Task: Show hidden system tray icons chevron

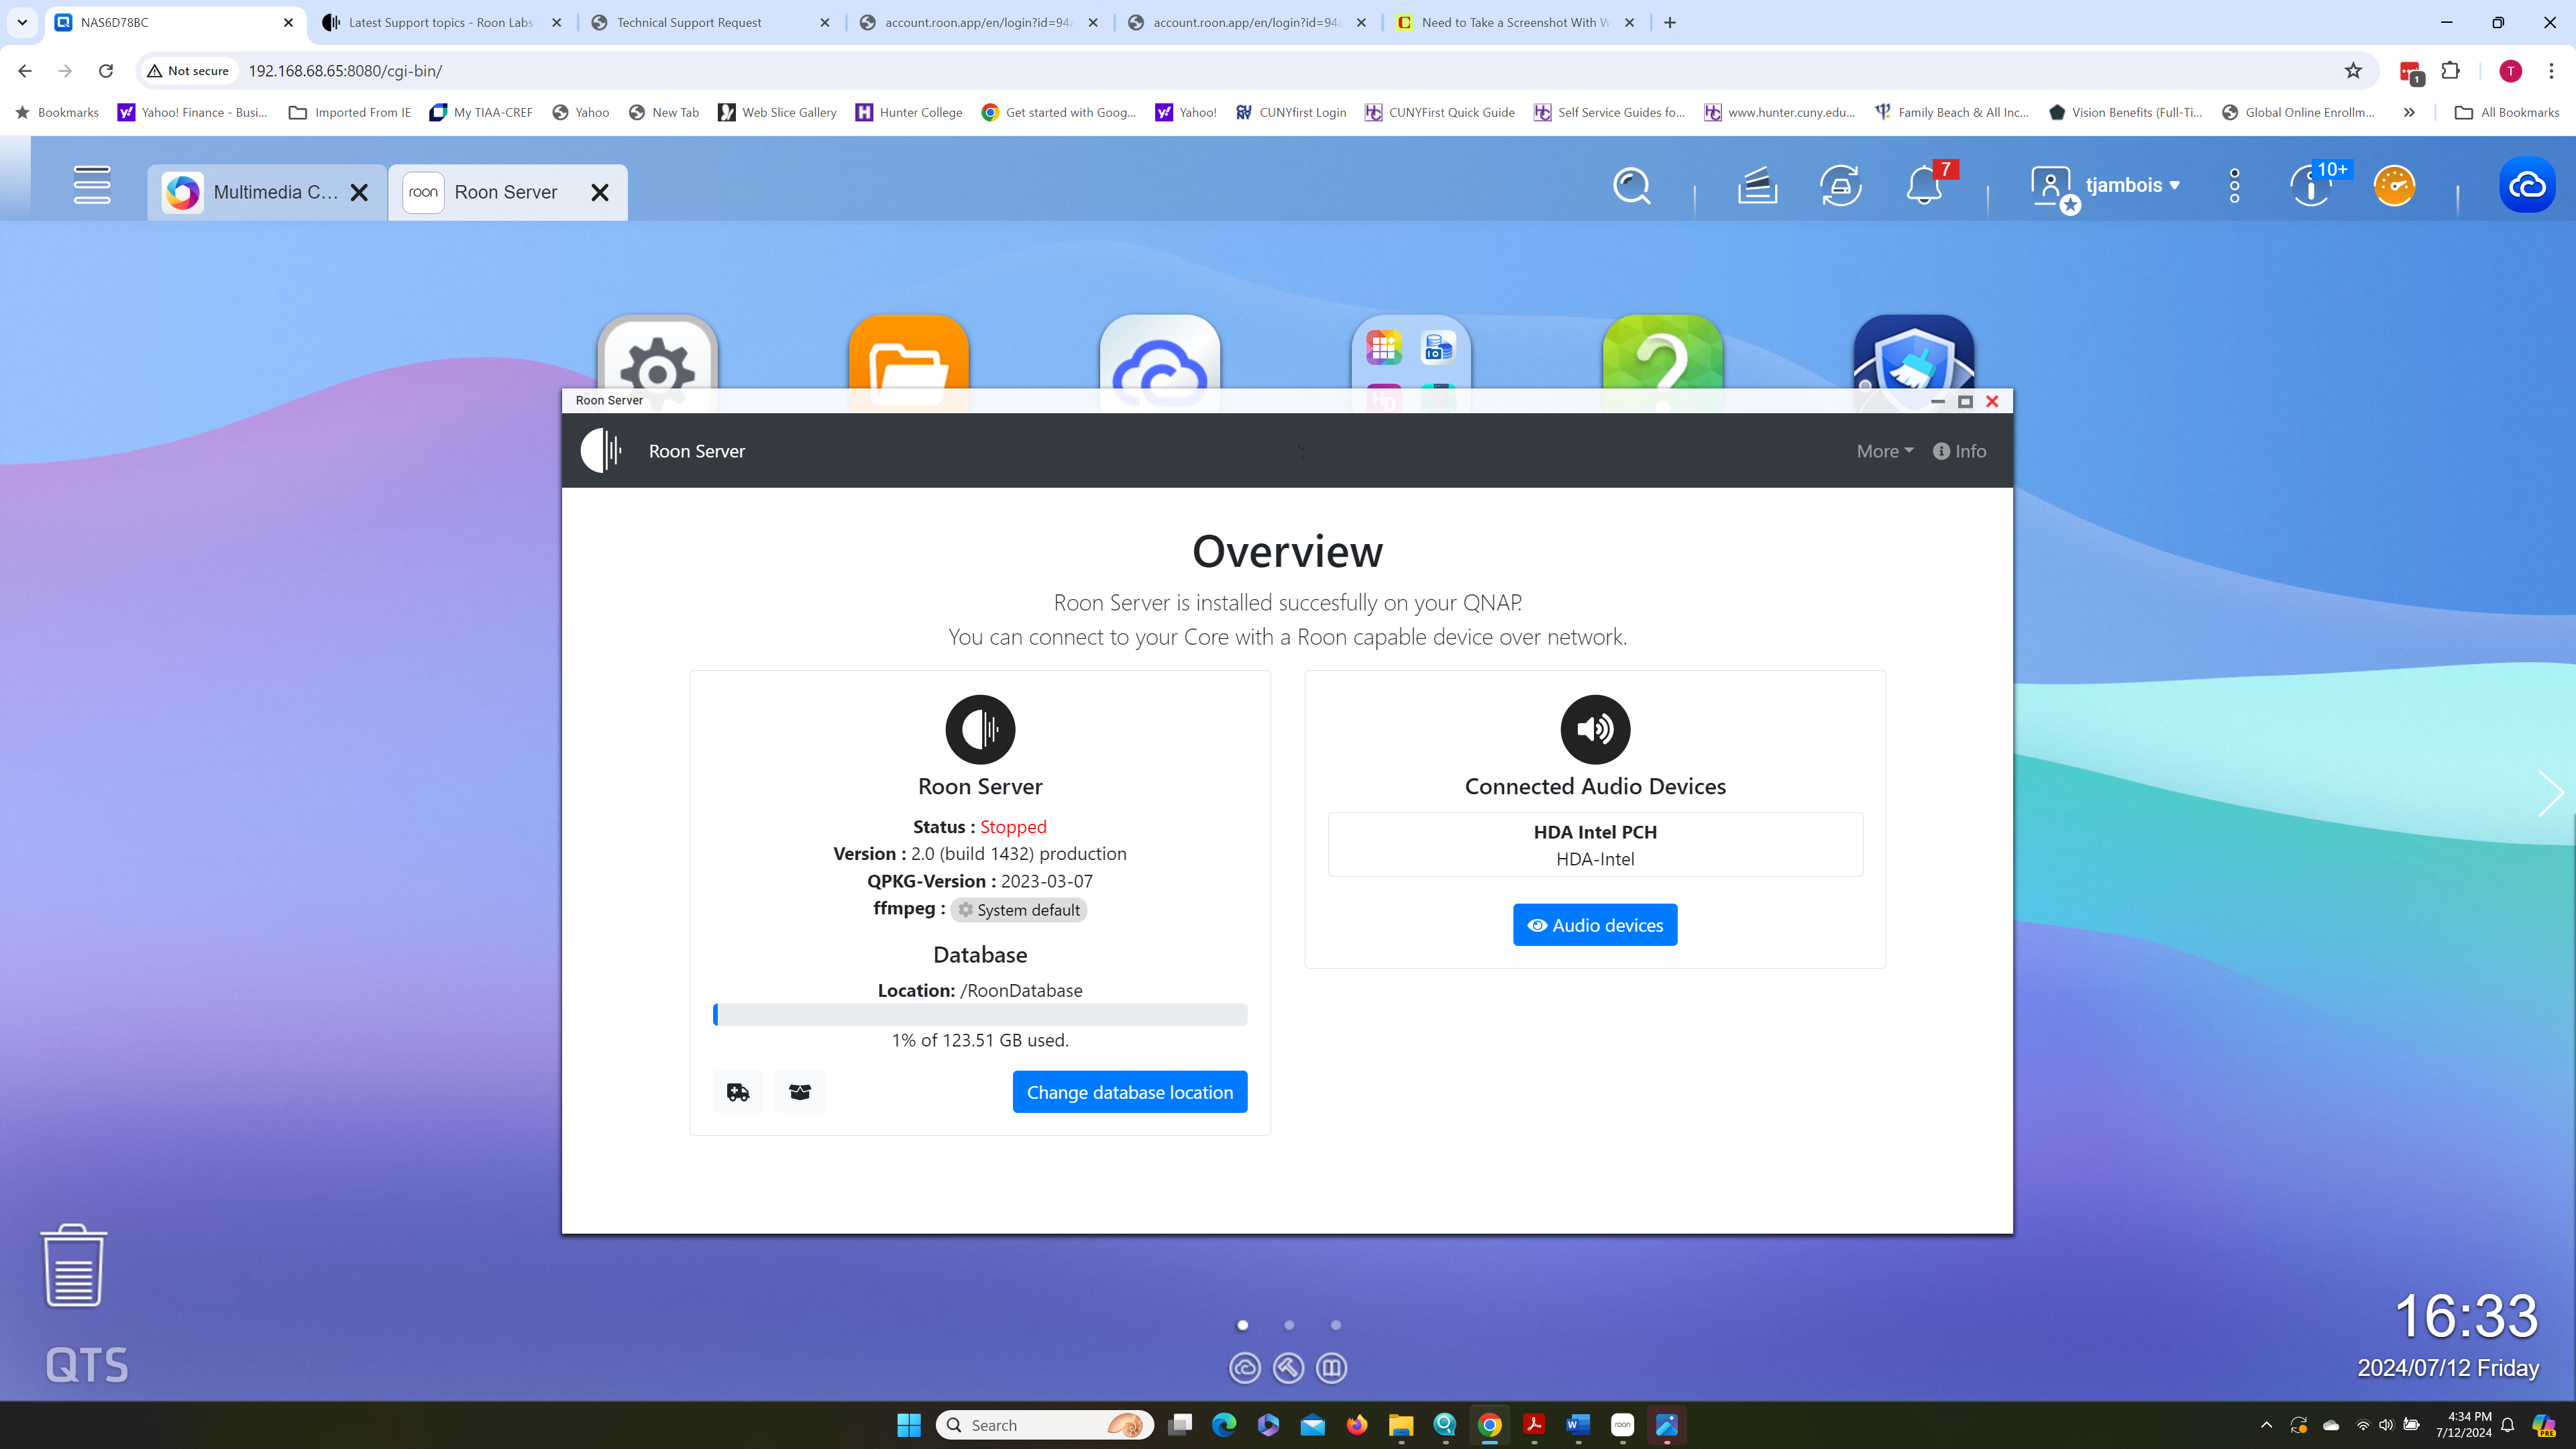Action: [x=2266, y=1425]
